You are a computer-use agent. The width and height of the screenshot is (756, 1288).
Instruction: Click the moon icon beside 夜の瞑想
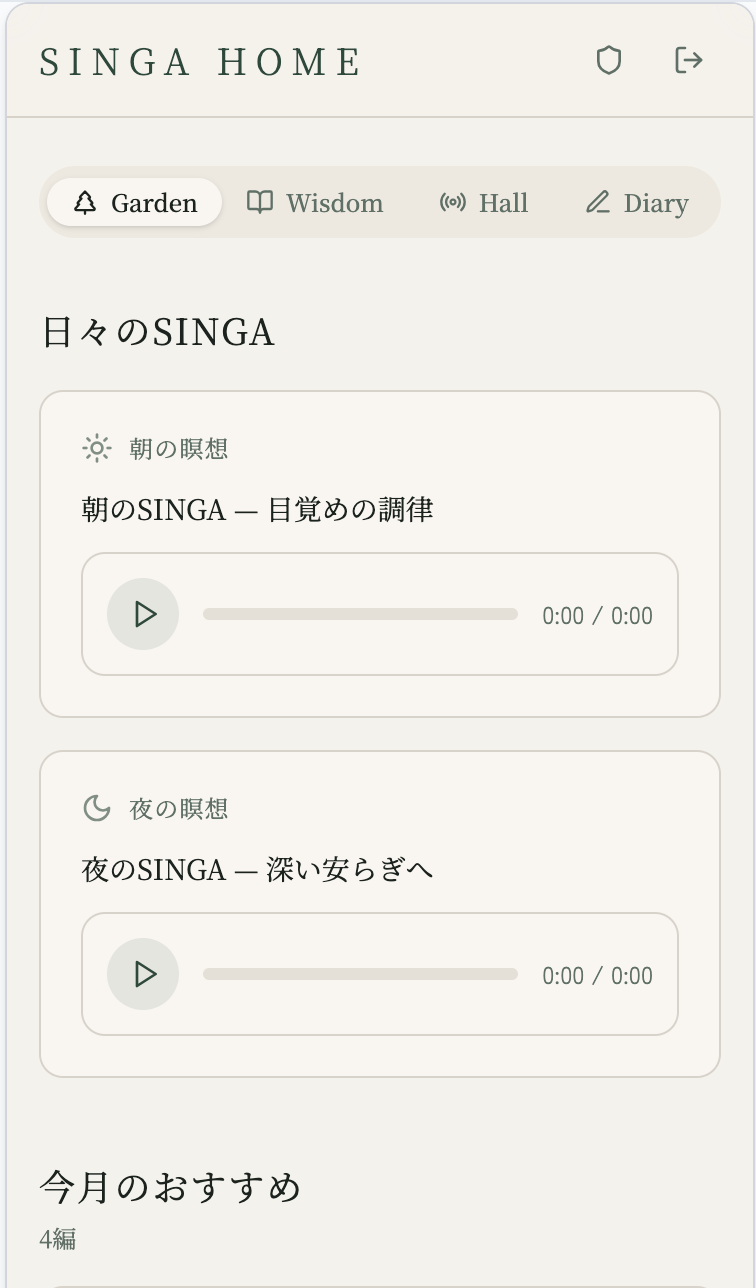click(x=97, y=809)
